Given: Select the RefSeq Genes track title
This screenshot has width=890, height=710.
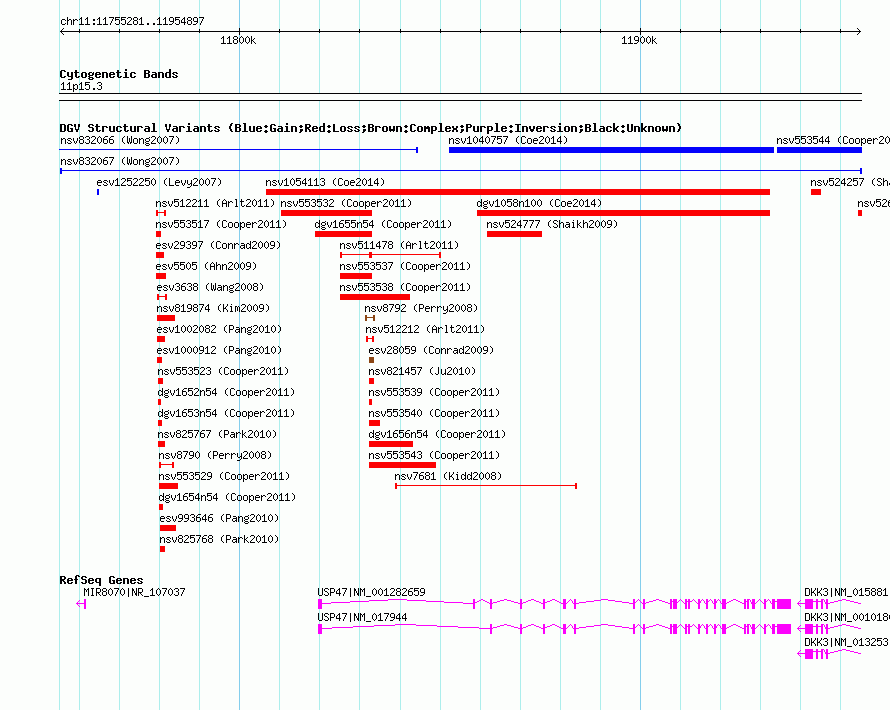Looking at the screenshot, I should coord(101,580).
